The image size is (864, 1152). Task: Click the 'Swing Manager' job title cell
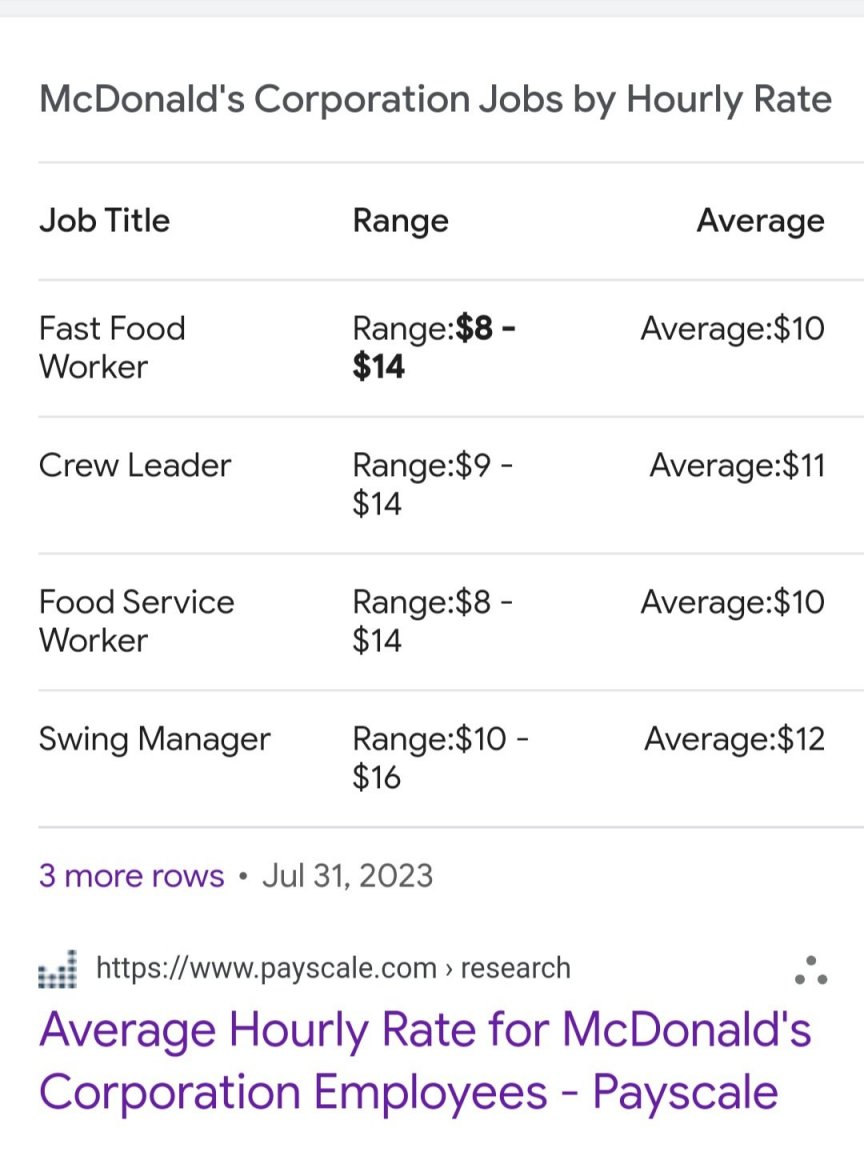[155, 740]
